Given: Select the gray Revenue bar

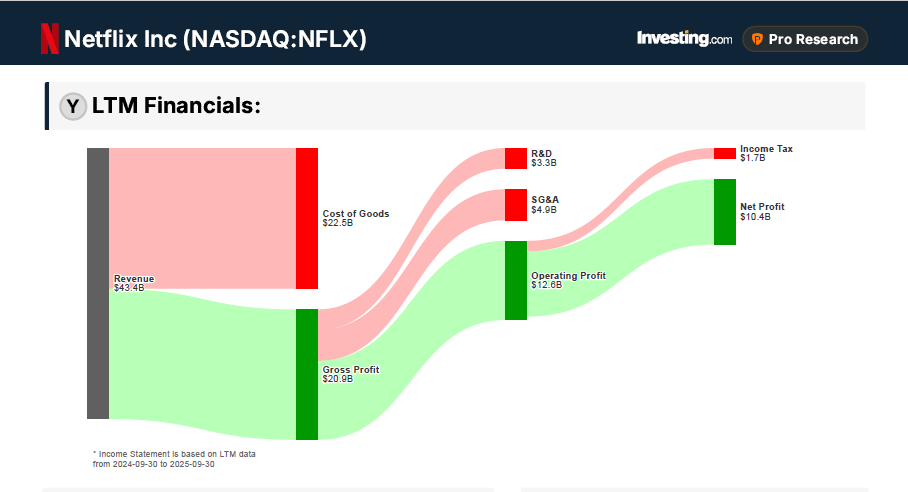Looking at the screenshot, I should coord(98,283).
